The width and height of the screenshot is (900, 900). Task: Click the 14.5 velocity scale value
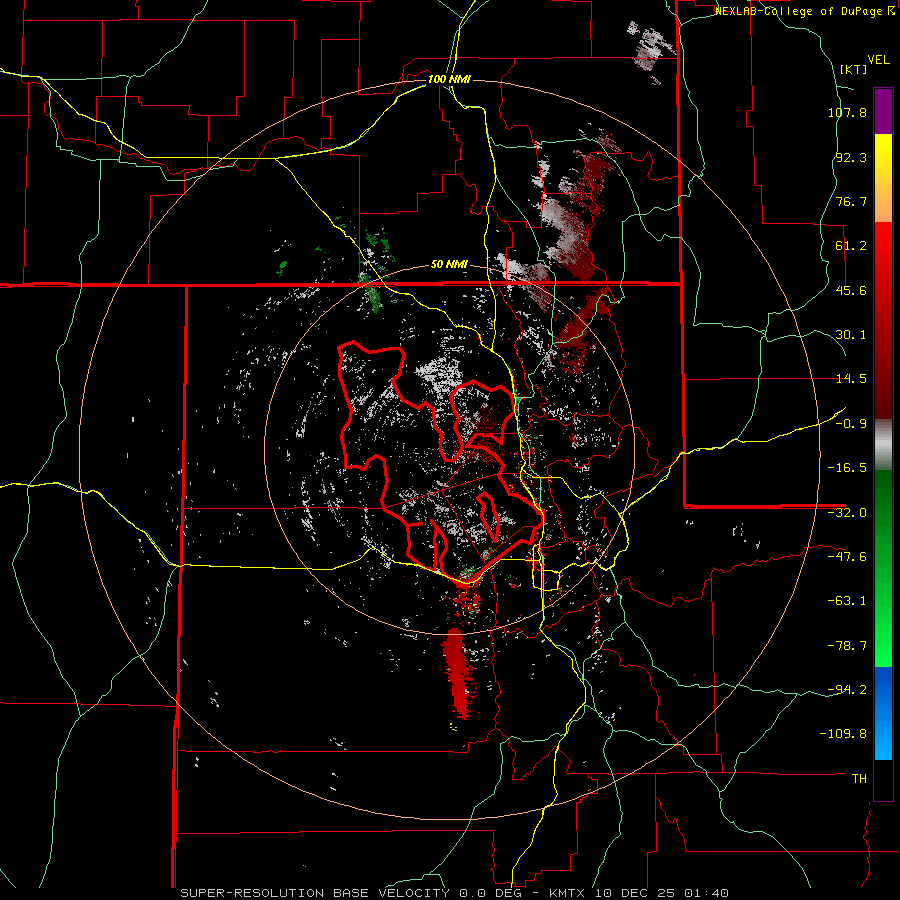pos(851,379)
